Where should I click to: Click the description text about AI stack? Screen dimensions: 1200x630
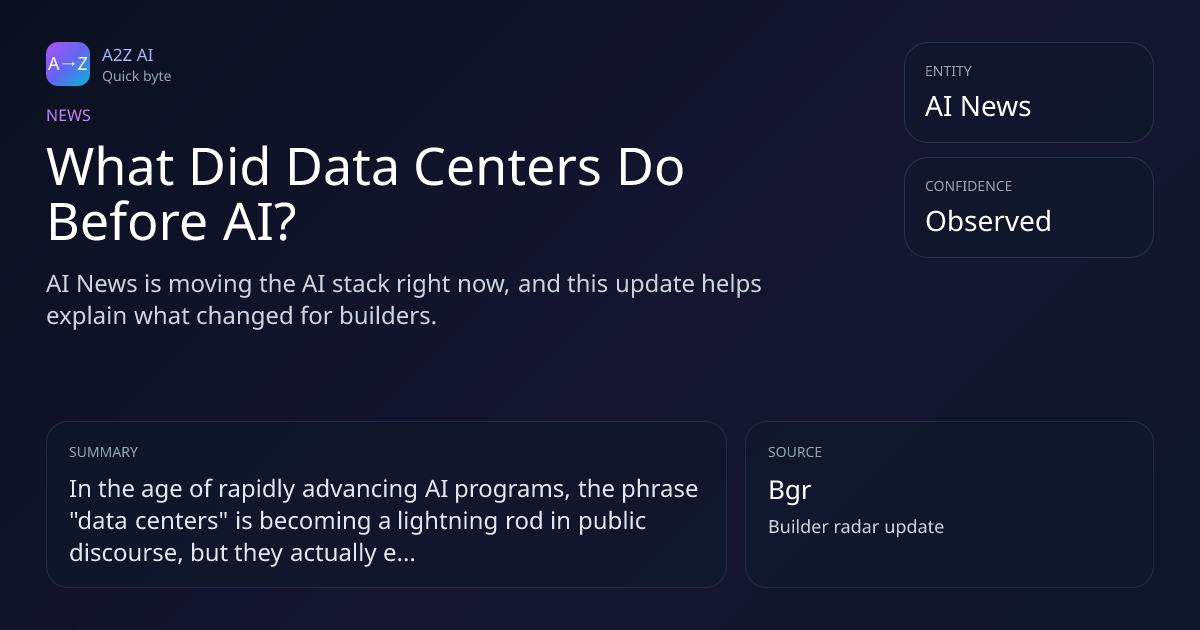pyautogui.click(x=404, y=299)
